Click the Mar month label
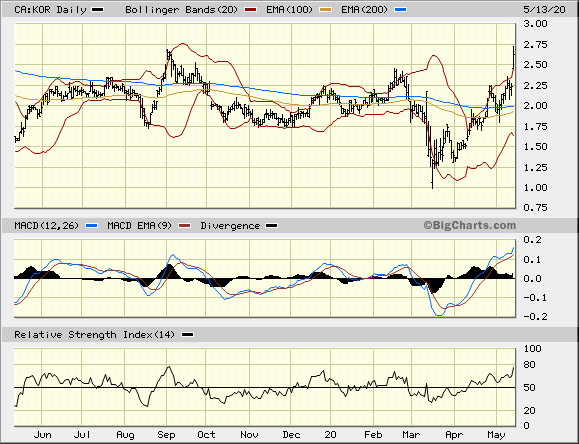579x444 pixels. [411, 435]
